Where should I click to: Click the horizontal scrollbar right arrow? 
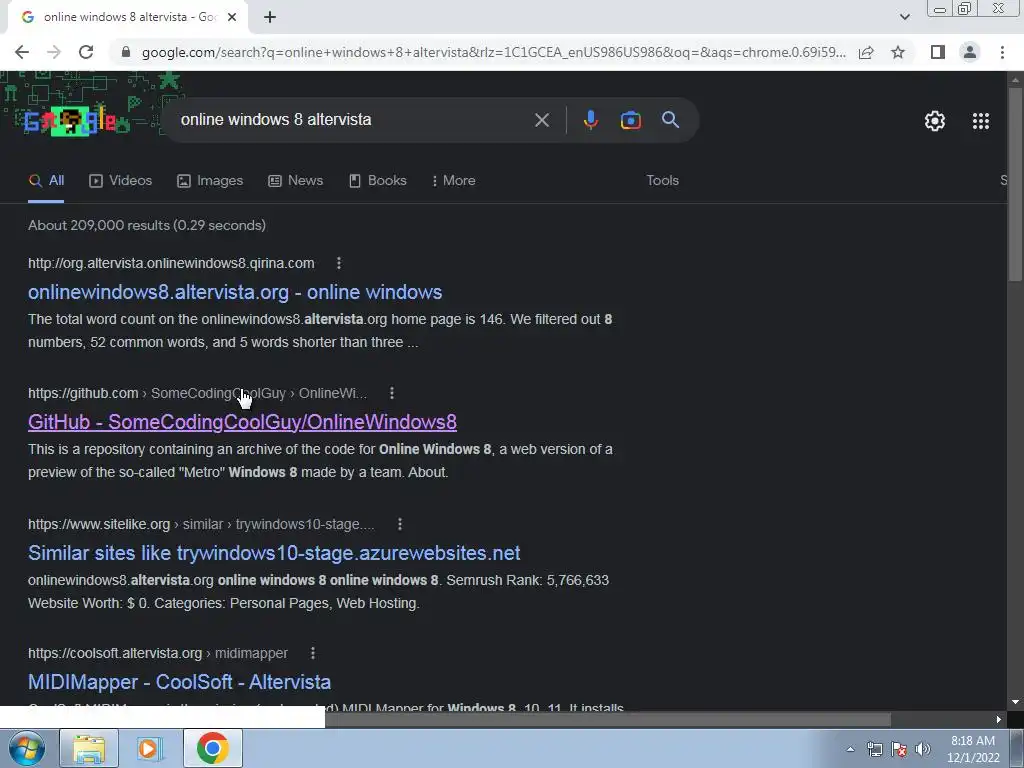999,720
